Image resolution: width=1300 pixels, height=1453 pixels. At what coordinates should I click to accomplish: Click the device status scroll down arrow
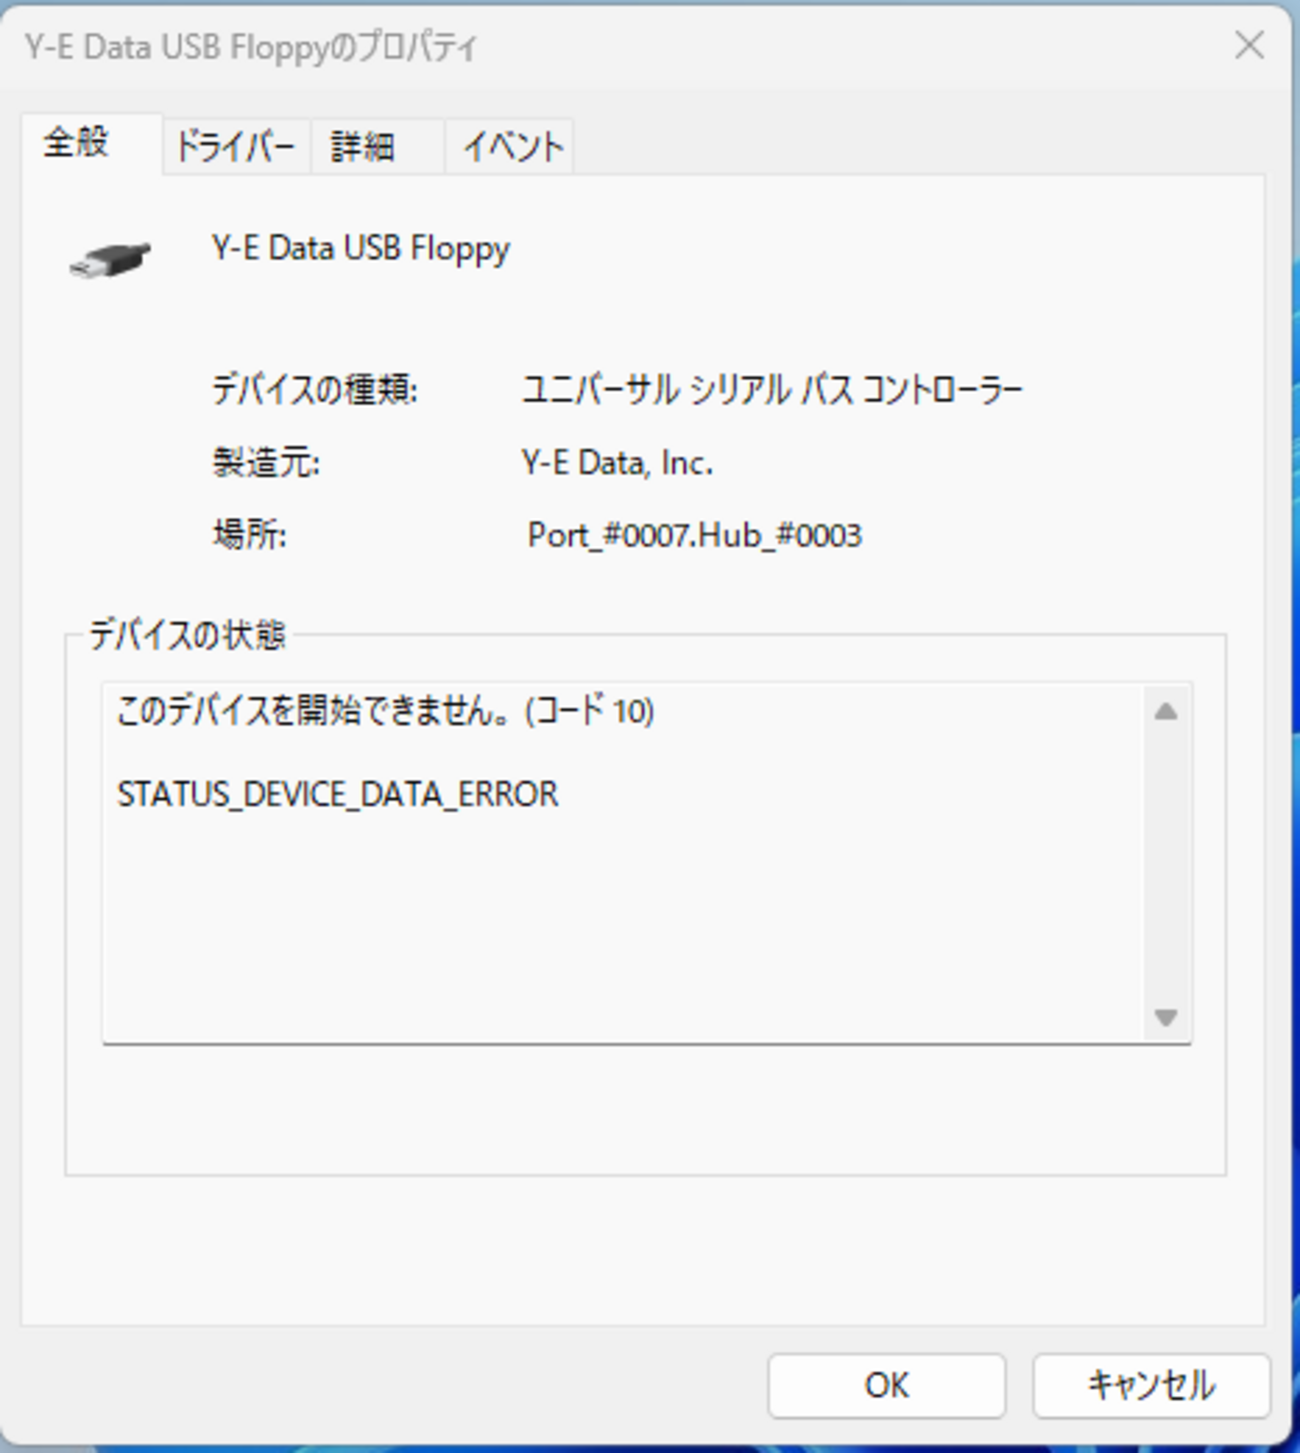click(x=1166, y=1018)
